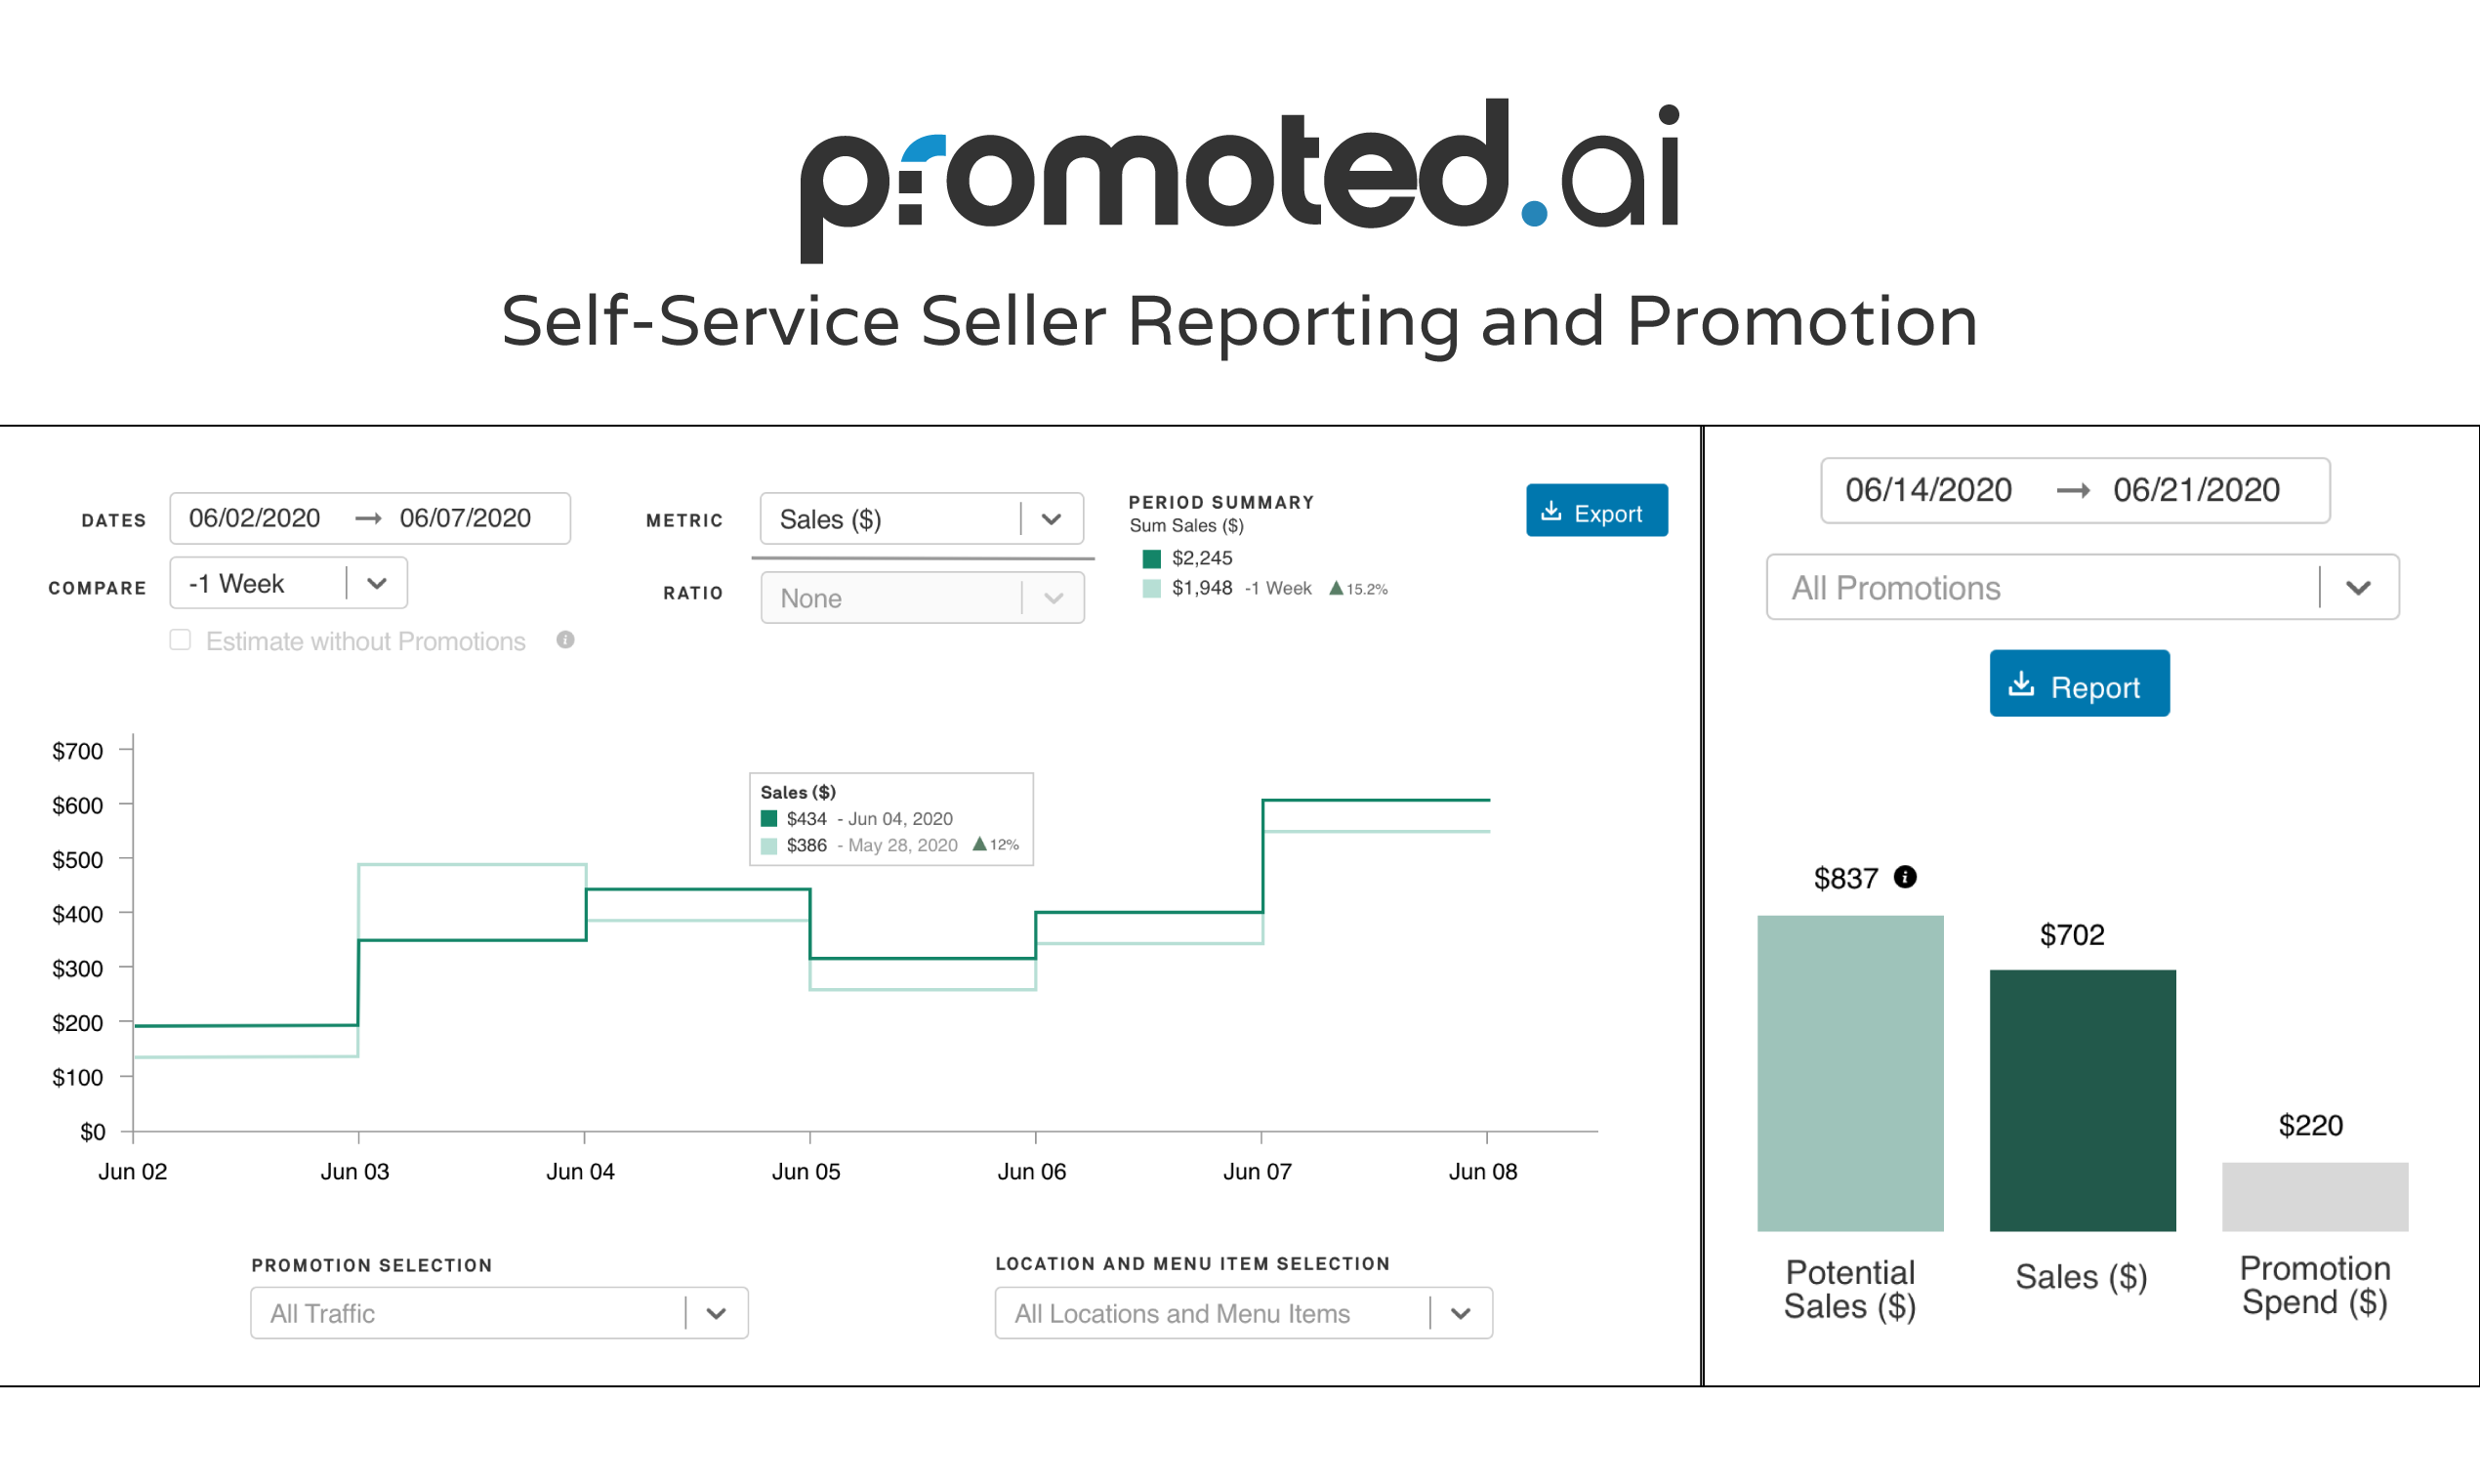Viewport: 2480px width, 1484px height.
Task: Expand the All Promotions dropdown
Action: coord(2358,587)
